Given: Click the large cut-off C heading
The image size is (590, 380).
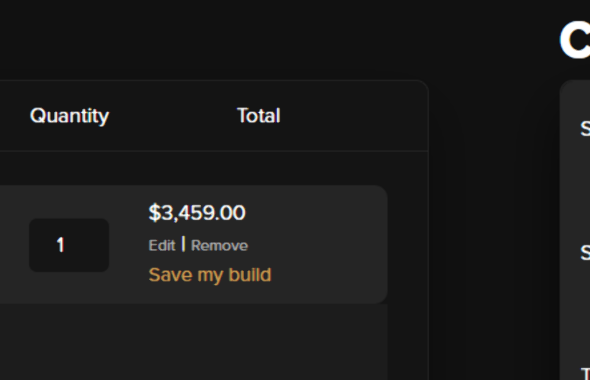Looking at the screenshot, I should [x=575, y=40].
